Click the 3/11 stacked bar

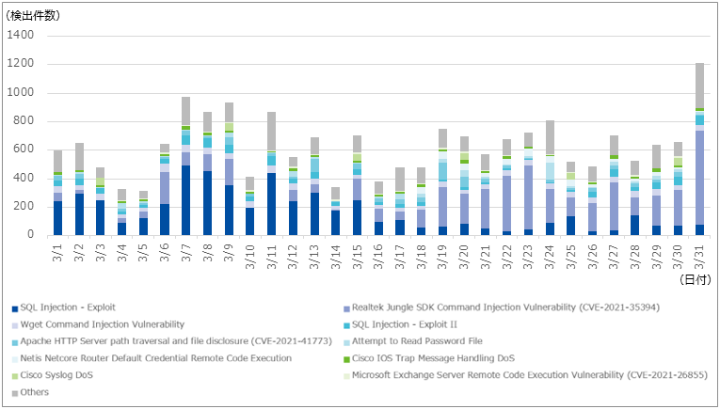[x=271, y=174]
